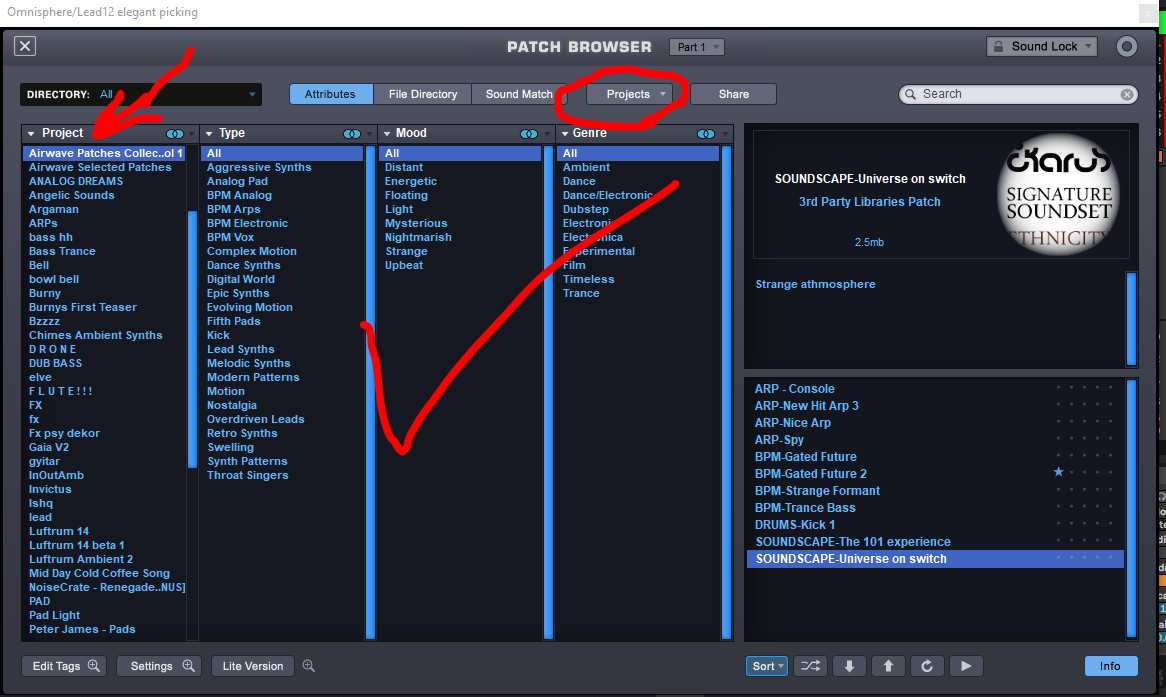Viewport: 1166px width, 697px height.
Task: Click star rating on BPM-Gated Future 2
Action: [x=1058, y=472]
